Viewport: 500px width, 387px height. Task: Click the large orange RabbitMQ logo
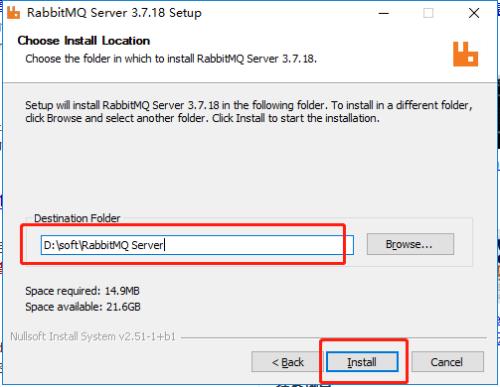tap(465, 54)
